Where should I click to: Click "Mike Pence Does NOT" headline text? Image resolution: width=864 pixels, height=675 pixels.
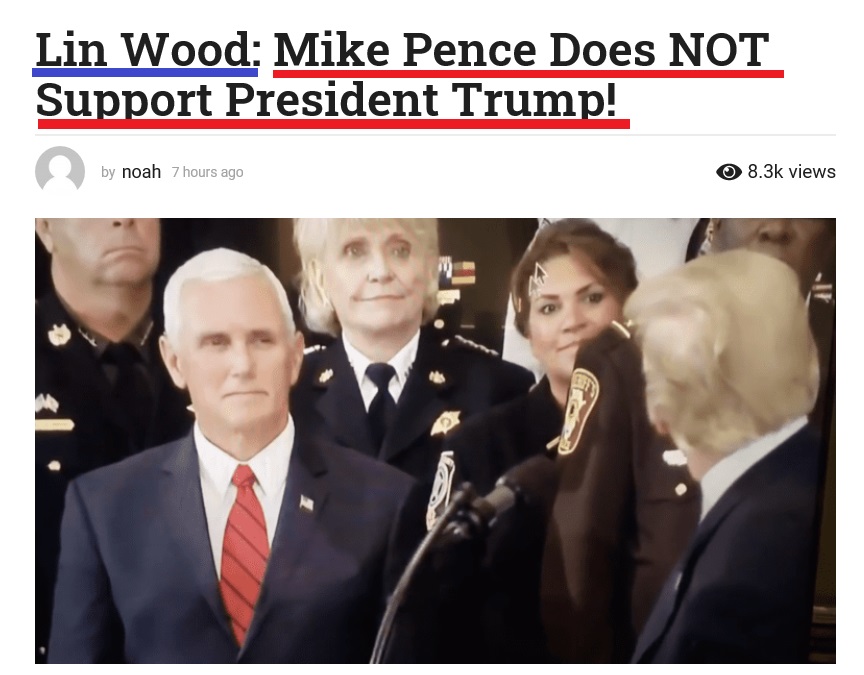[521, 50]
